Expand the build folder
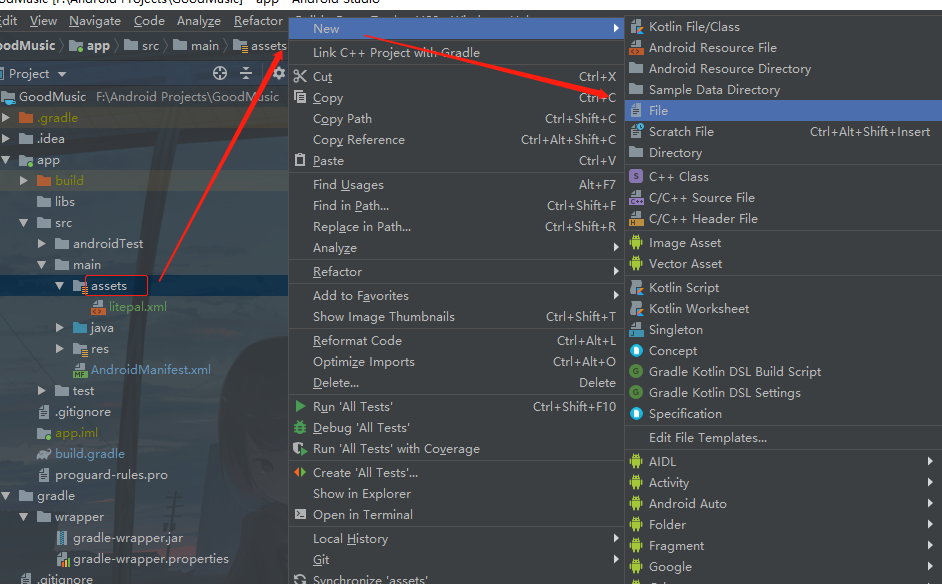The image size is (942, 584). [x=24, y=180]
